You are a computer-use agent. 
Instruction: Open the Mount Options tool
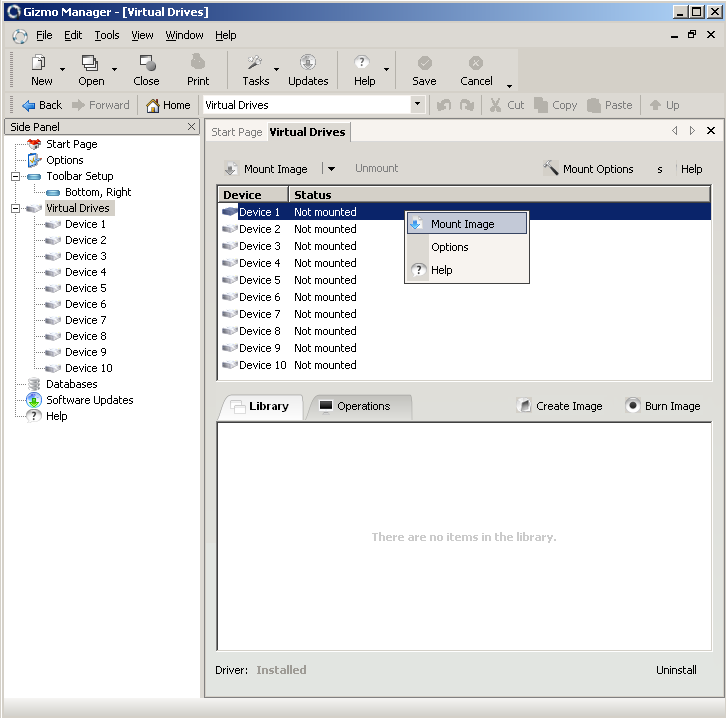pos(588,169)
